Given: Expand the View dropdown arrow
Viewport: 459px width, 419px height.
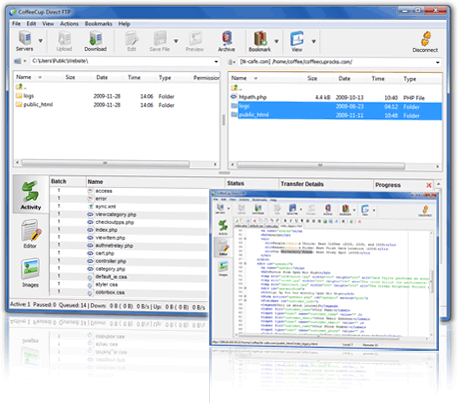Looking at the screenshot, I should [314, 41].
